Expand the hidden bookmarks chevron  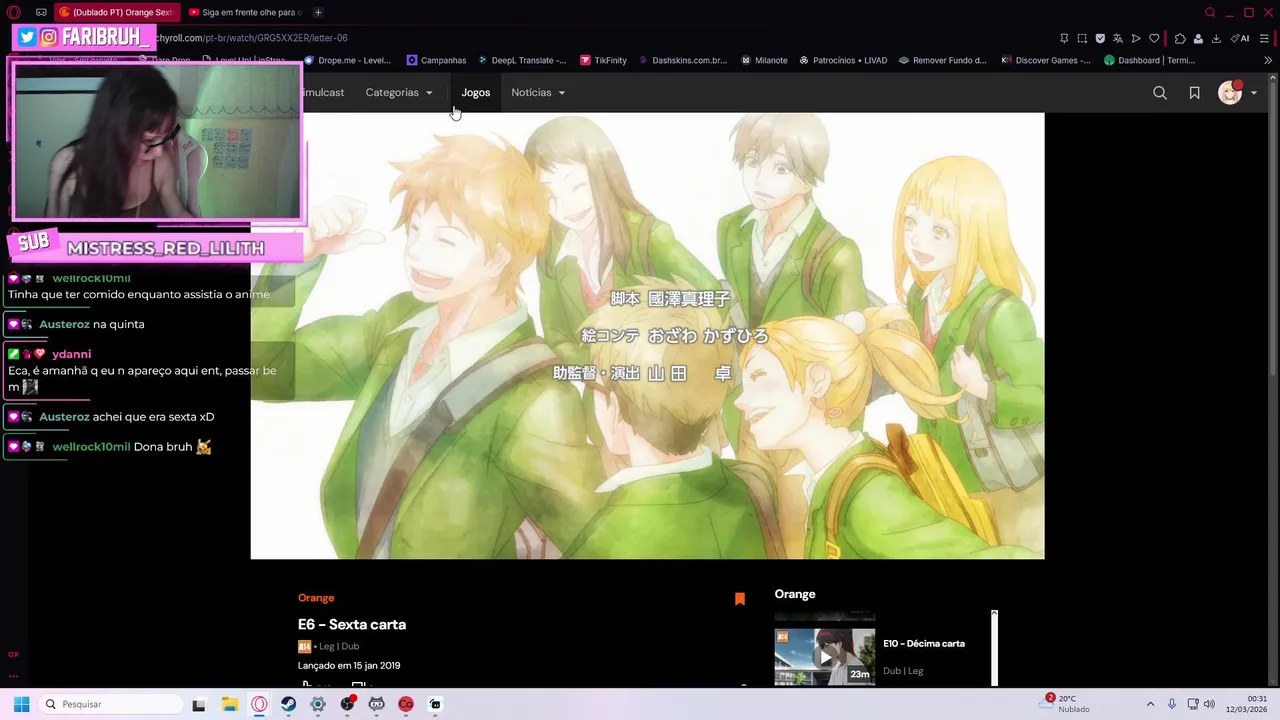coord(1268,60)
